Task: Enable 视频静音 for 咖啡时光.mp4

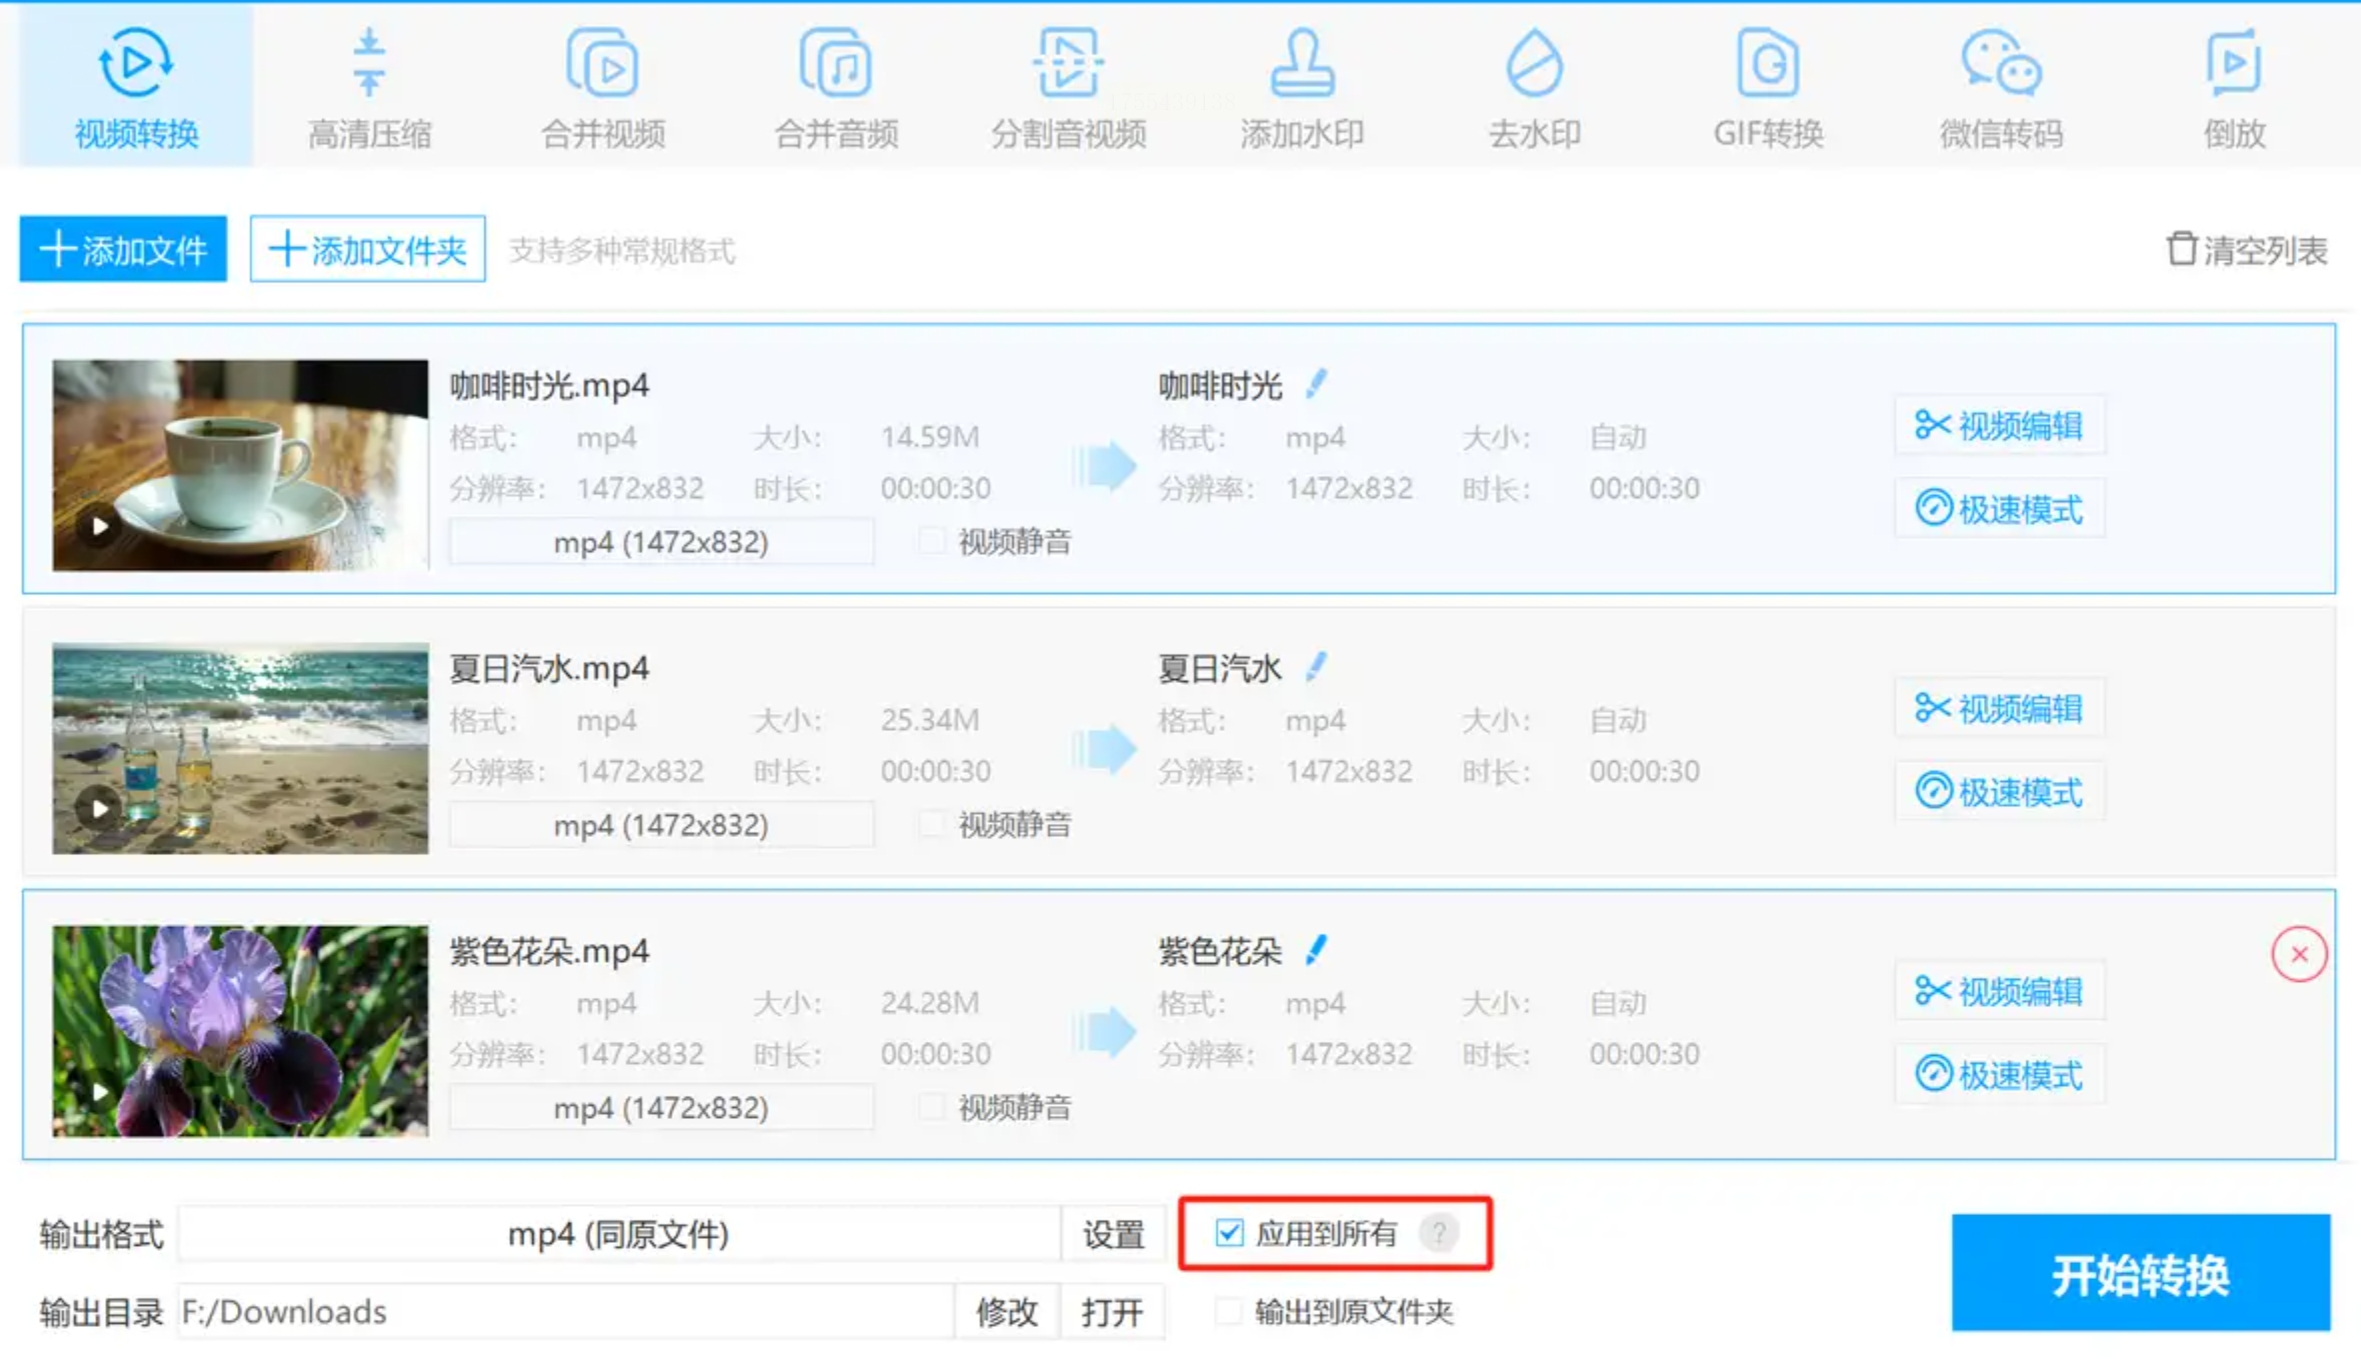Action: 932,541
